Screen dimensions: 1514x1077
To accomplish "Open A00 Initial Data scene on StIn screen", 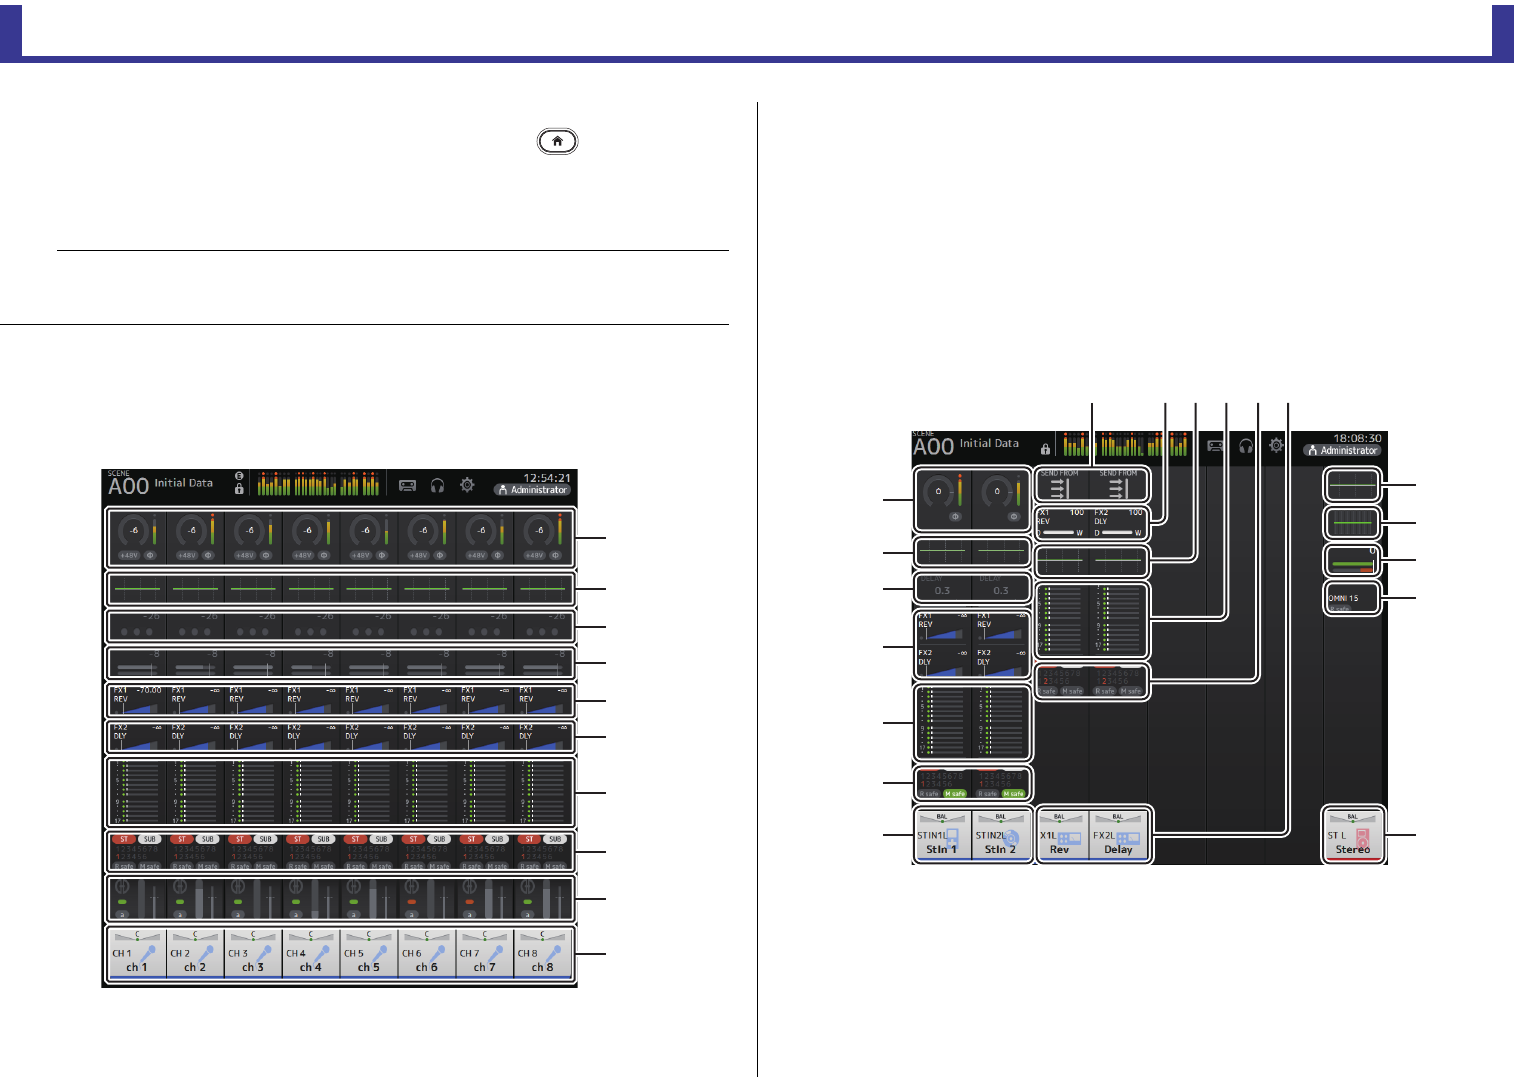I will [x=966, y=445].
